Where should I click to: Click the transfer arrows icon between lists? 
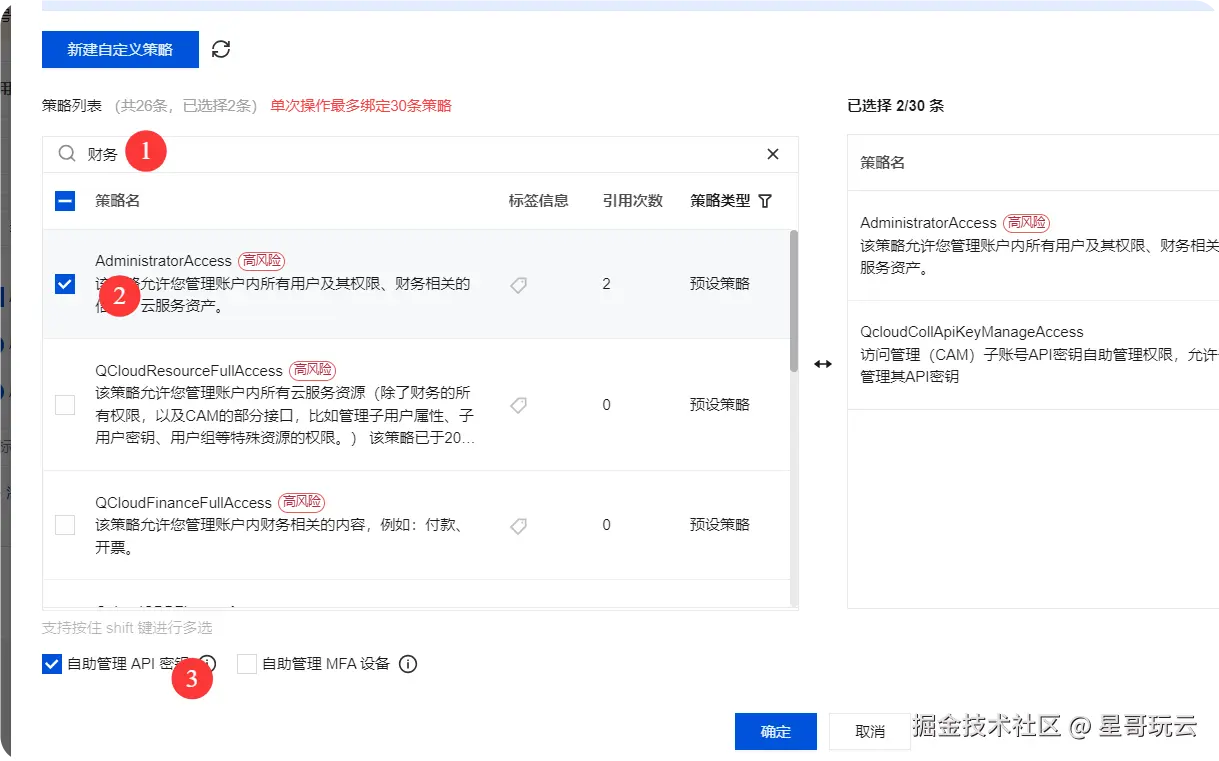822,364
